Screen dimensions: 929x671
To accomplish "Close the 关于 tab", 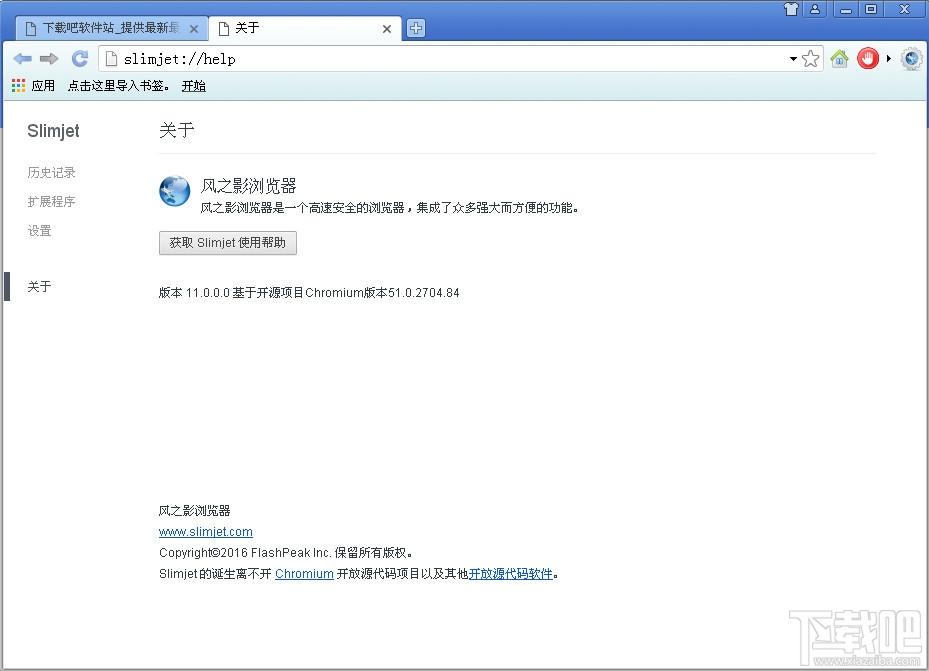I will tap(387, 28).
